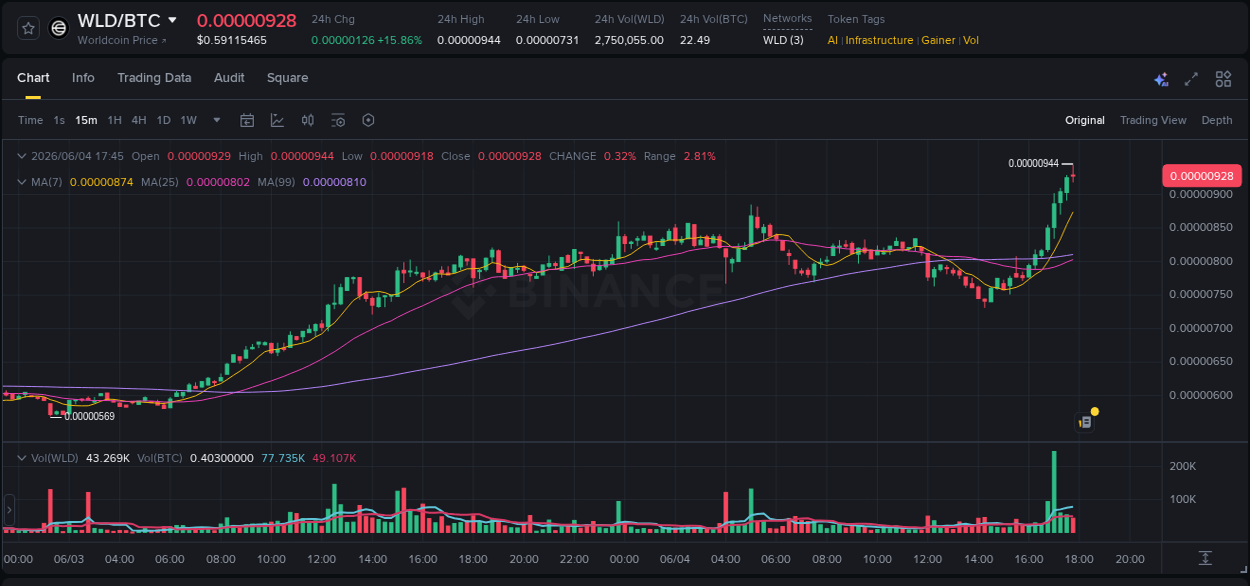Add WLD/BTC to favorites with star icon

tap(29, 28)
